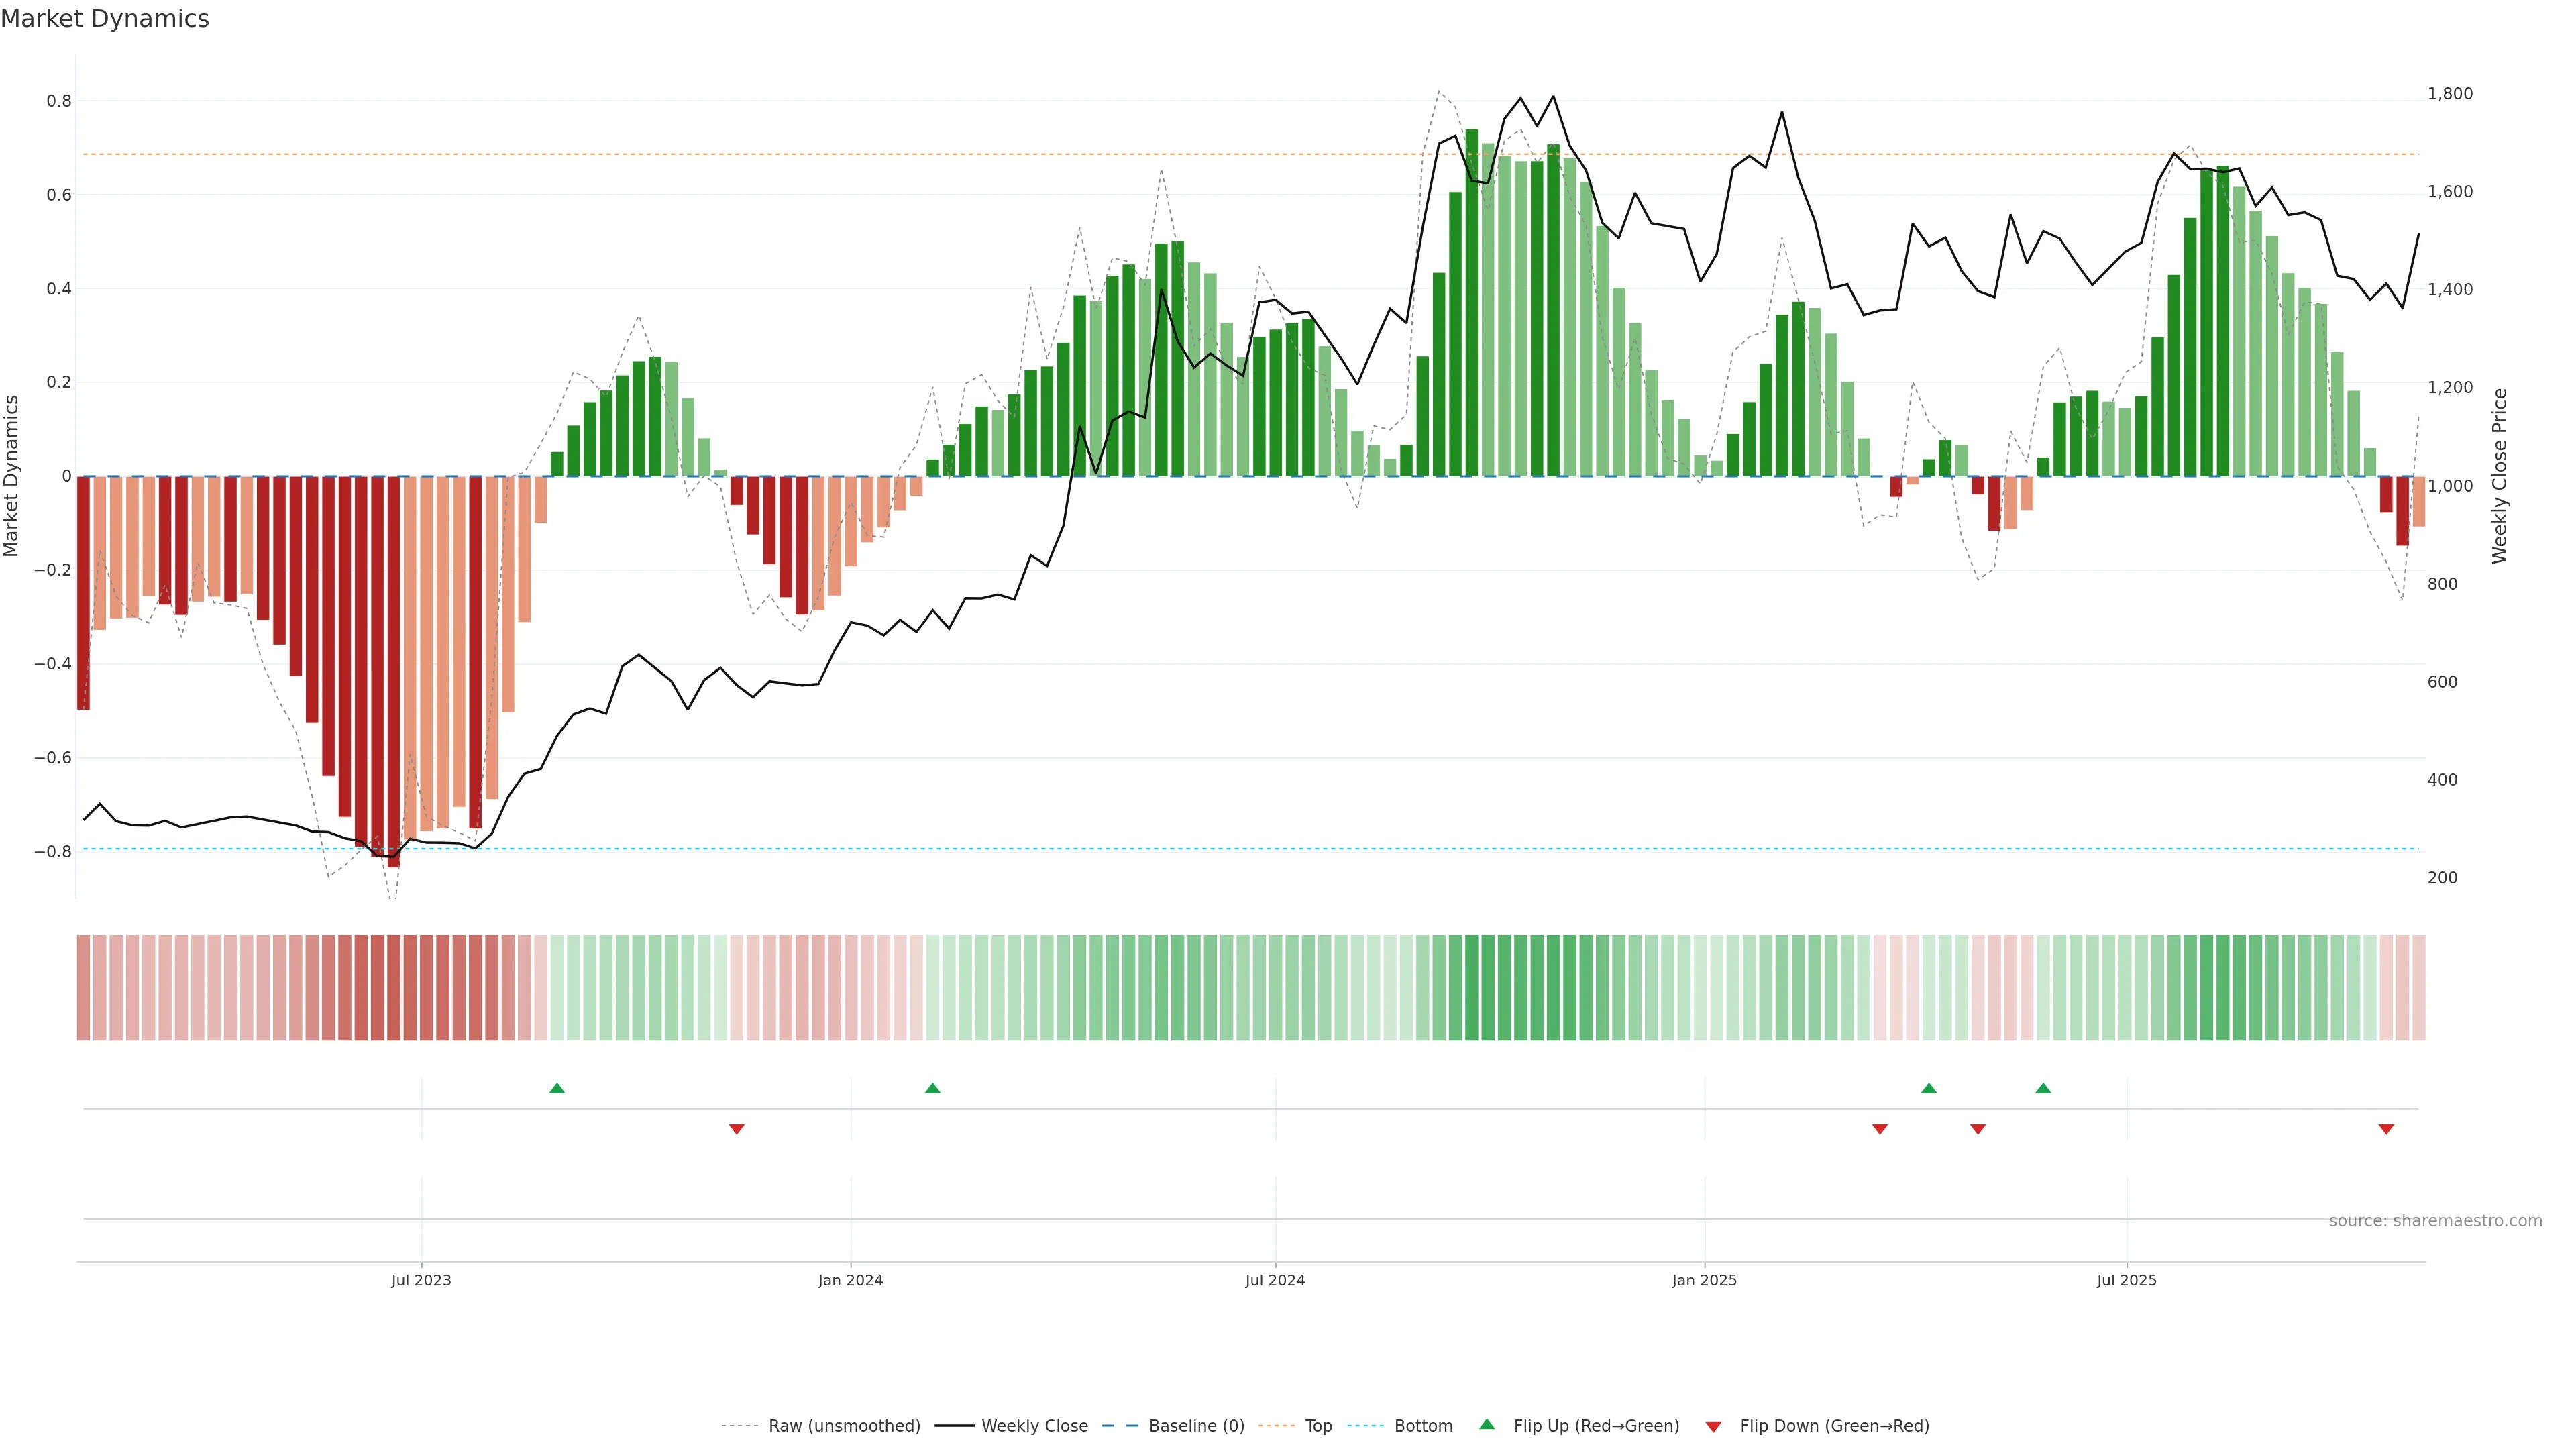2576x1449 pixels.
Task: Click the Jul 2024 x-axis label
Action: 1275,1280
